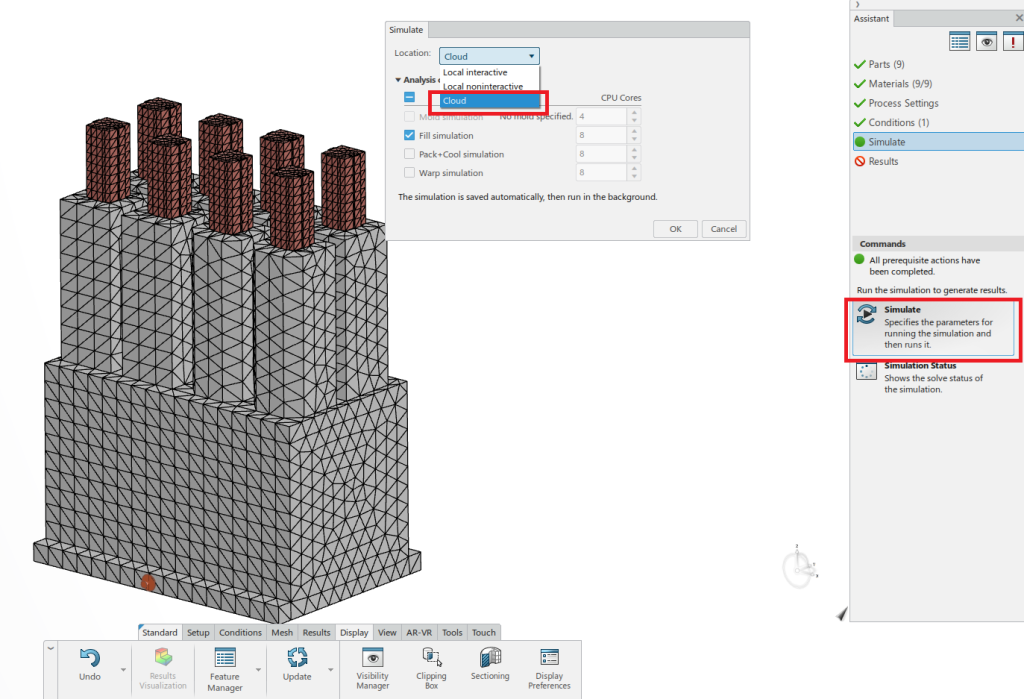
Task: Select Materials (9/9) in the Assistant list
Action: pyautogui.click(x=902, y=84)
